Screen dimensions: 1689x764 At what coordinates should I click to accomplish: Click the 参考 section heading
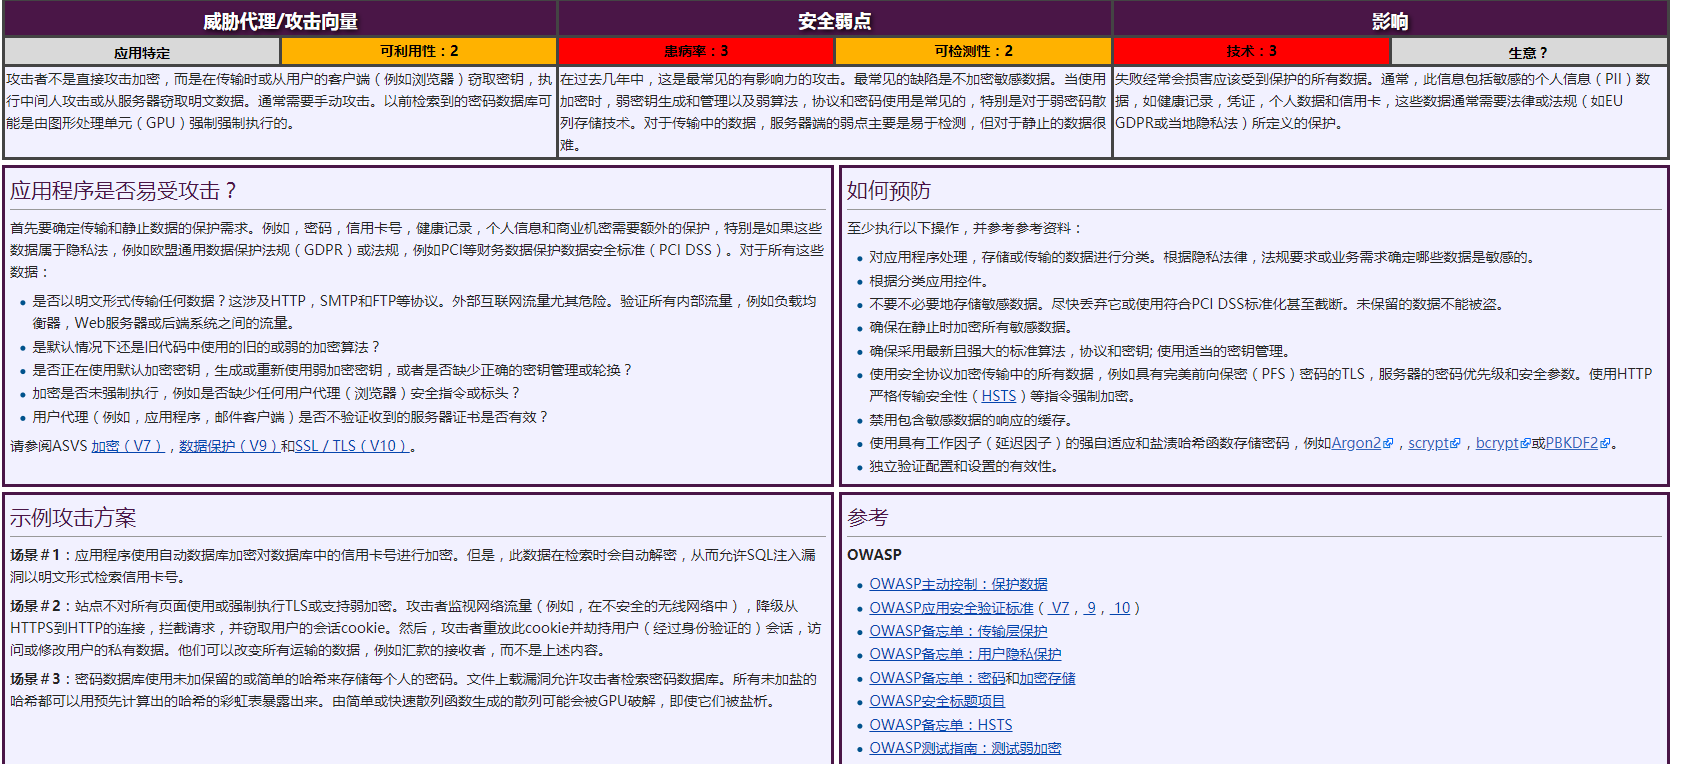click(x=867, y=518)
